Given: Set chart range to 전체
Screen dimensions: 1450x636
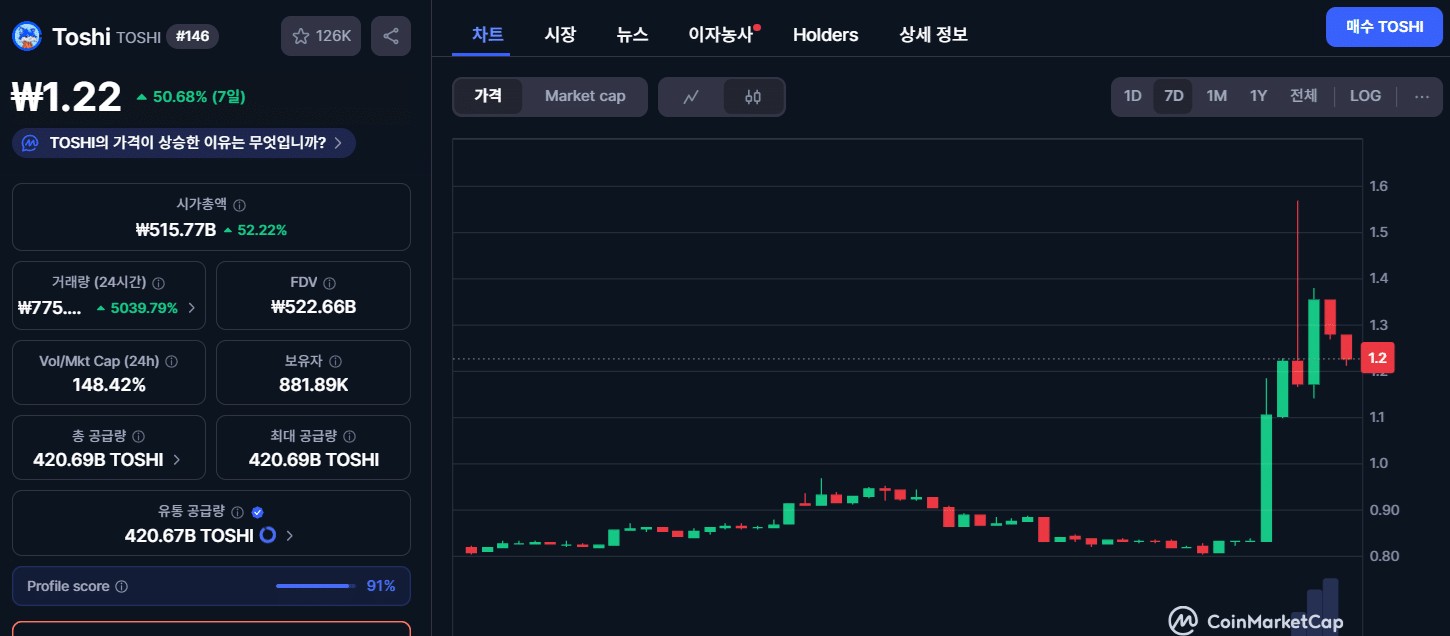Looking at the screenshot, I should click(1303, 96).
